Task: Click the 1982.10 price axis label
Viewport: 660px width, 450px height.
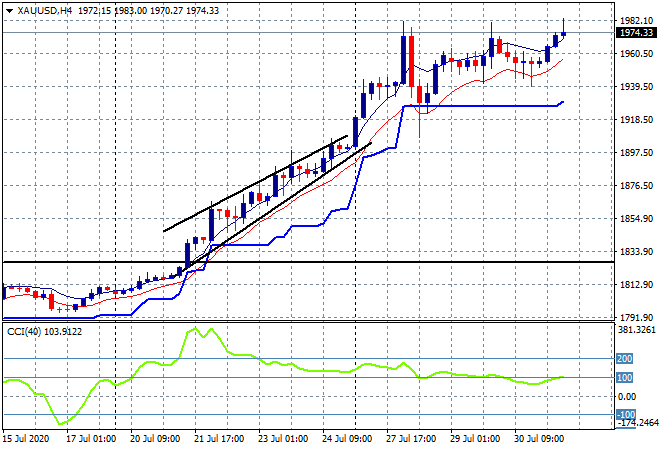Action: 636,21
